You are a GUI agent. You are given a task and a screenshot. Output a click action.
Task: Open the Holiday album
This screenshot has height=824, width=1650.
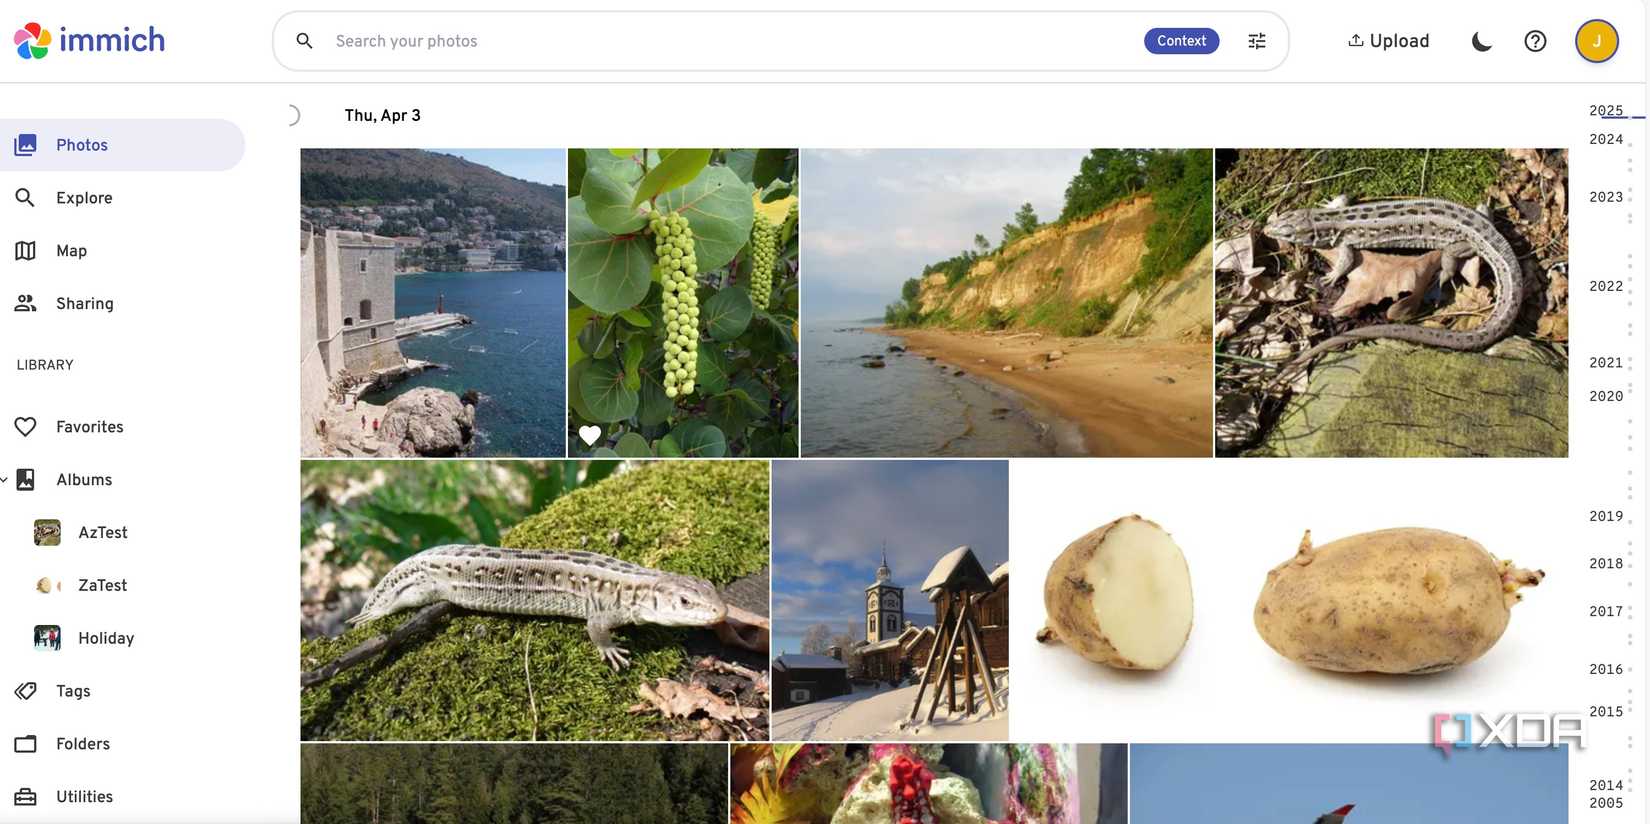(x=105, y=638)
